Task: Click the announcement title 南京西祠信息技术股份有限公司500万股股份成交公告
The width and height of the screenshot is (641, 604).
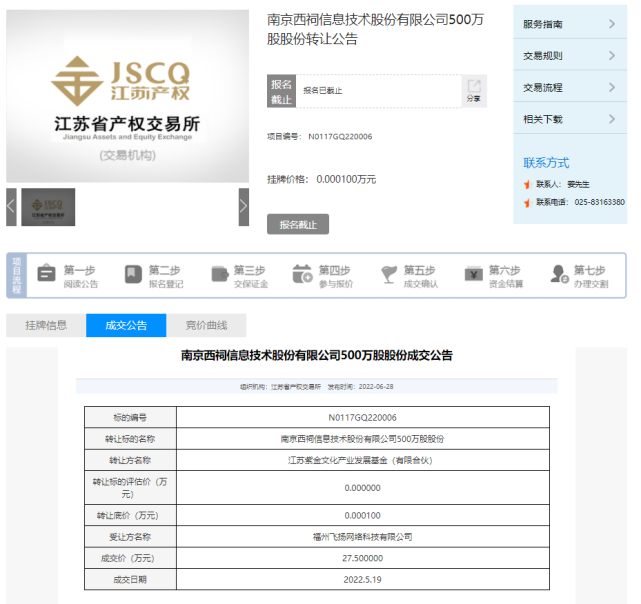Action: tap(317, 355)
